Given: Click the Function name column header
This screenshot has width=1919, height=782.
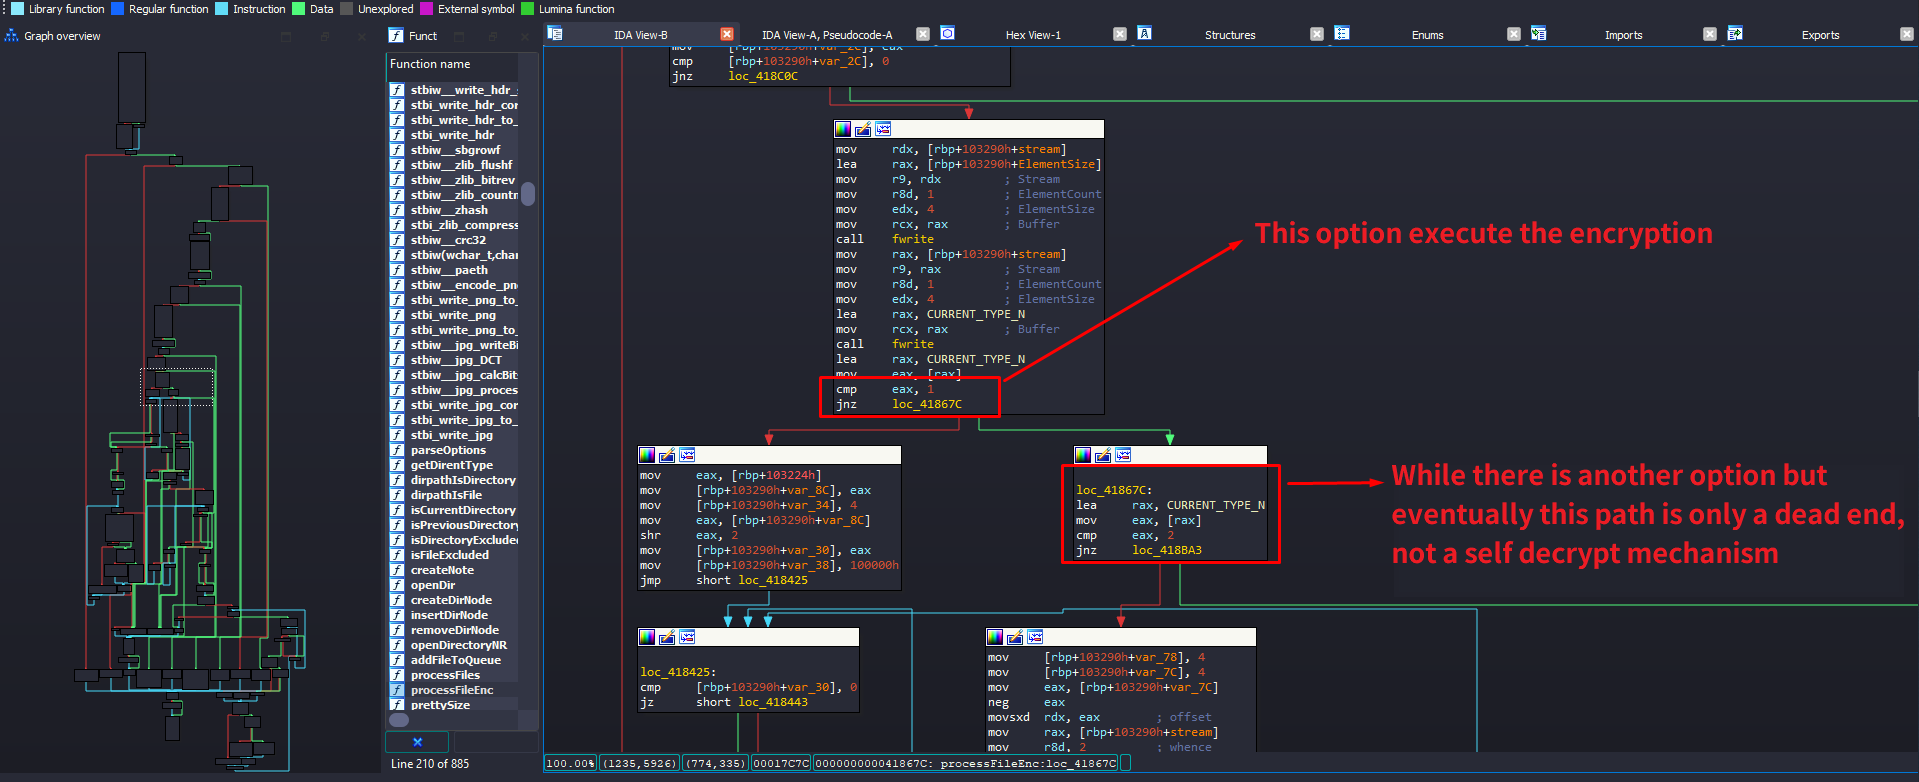Looking at the screenshot, I should (453, 64).
